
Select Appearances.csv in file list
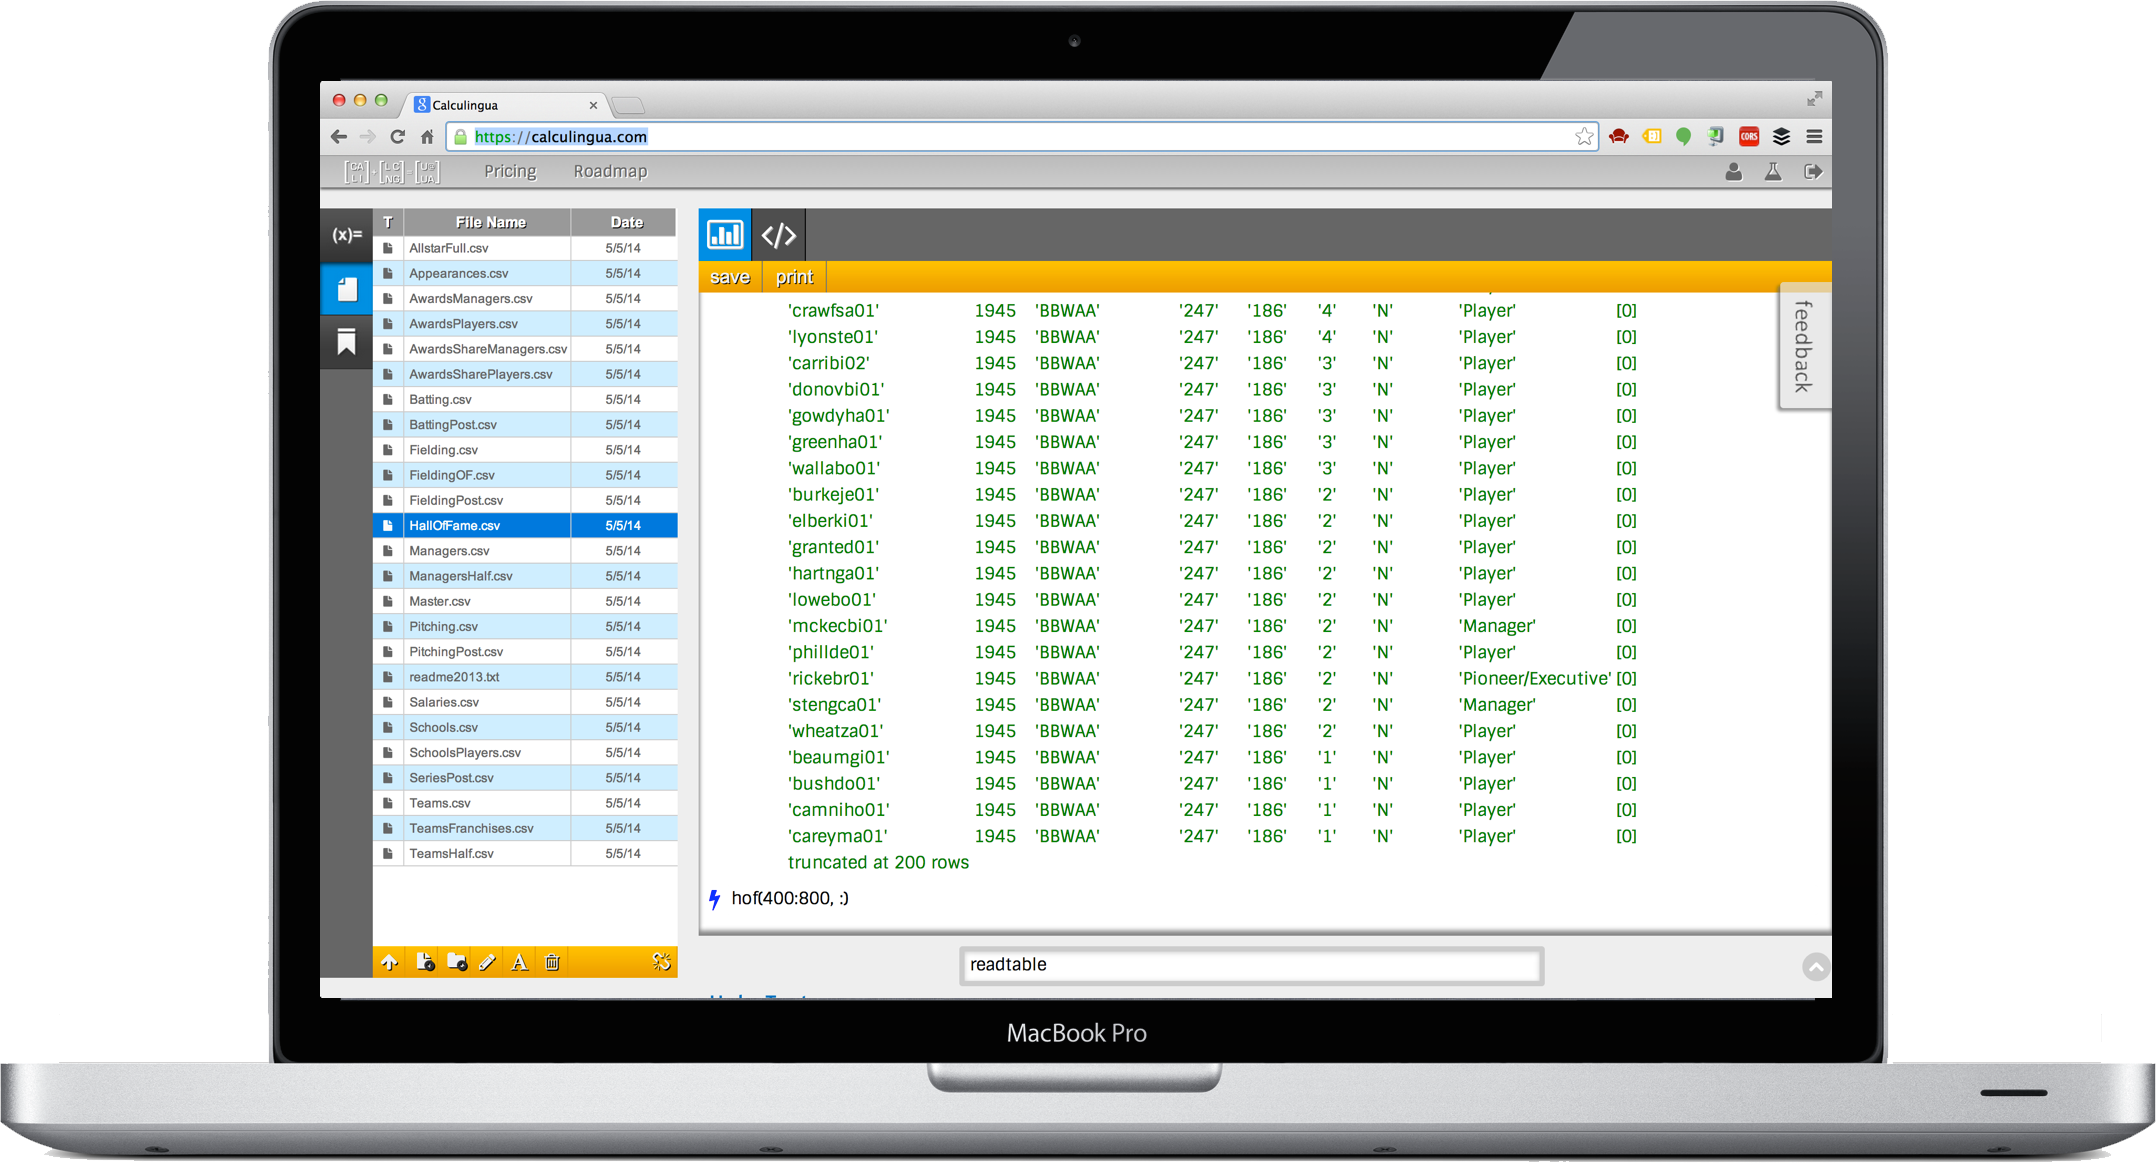click(x=525, y=273)
